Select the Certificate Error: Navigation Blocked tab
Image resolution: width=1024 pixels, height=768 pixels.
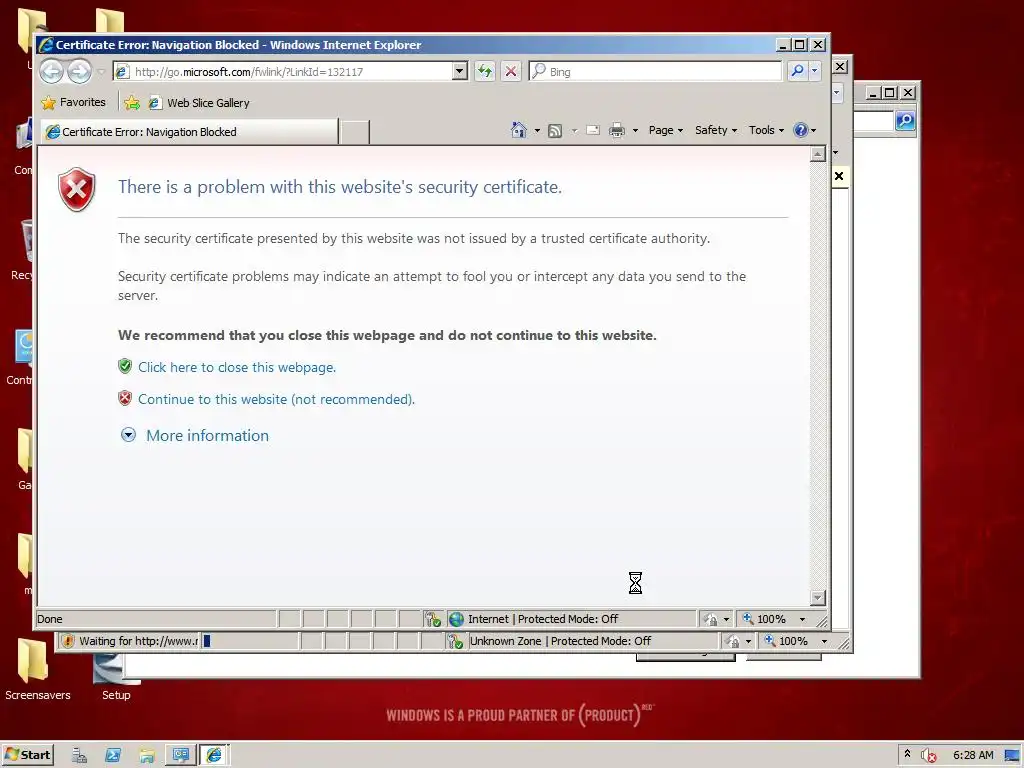pyautogui.click(x=189, y=132)
